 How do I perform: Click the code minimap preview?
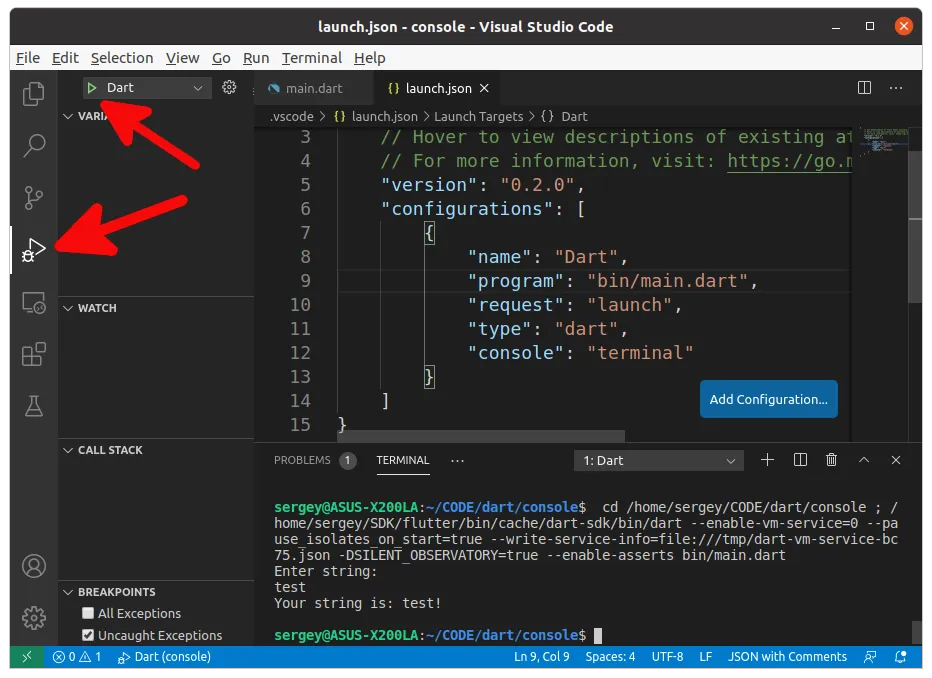pos(884,141)
